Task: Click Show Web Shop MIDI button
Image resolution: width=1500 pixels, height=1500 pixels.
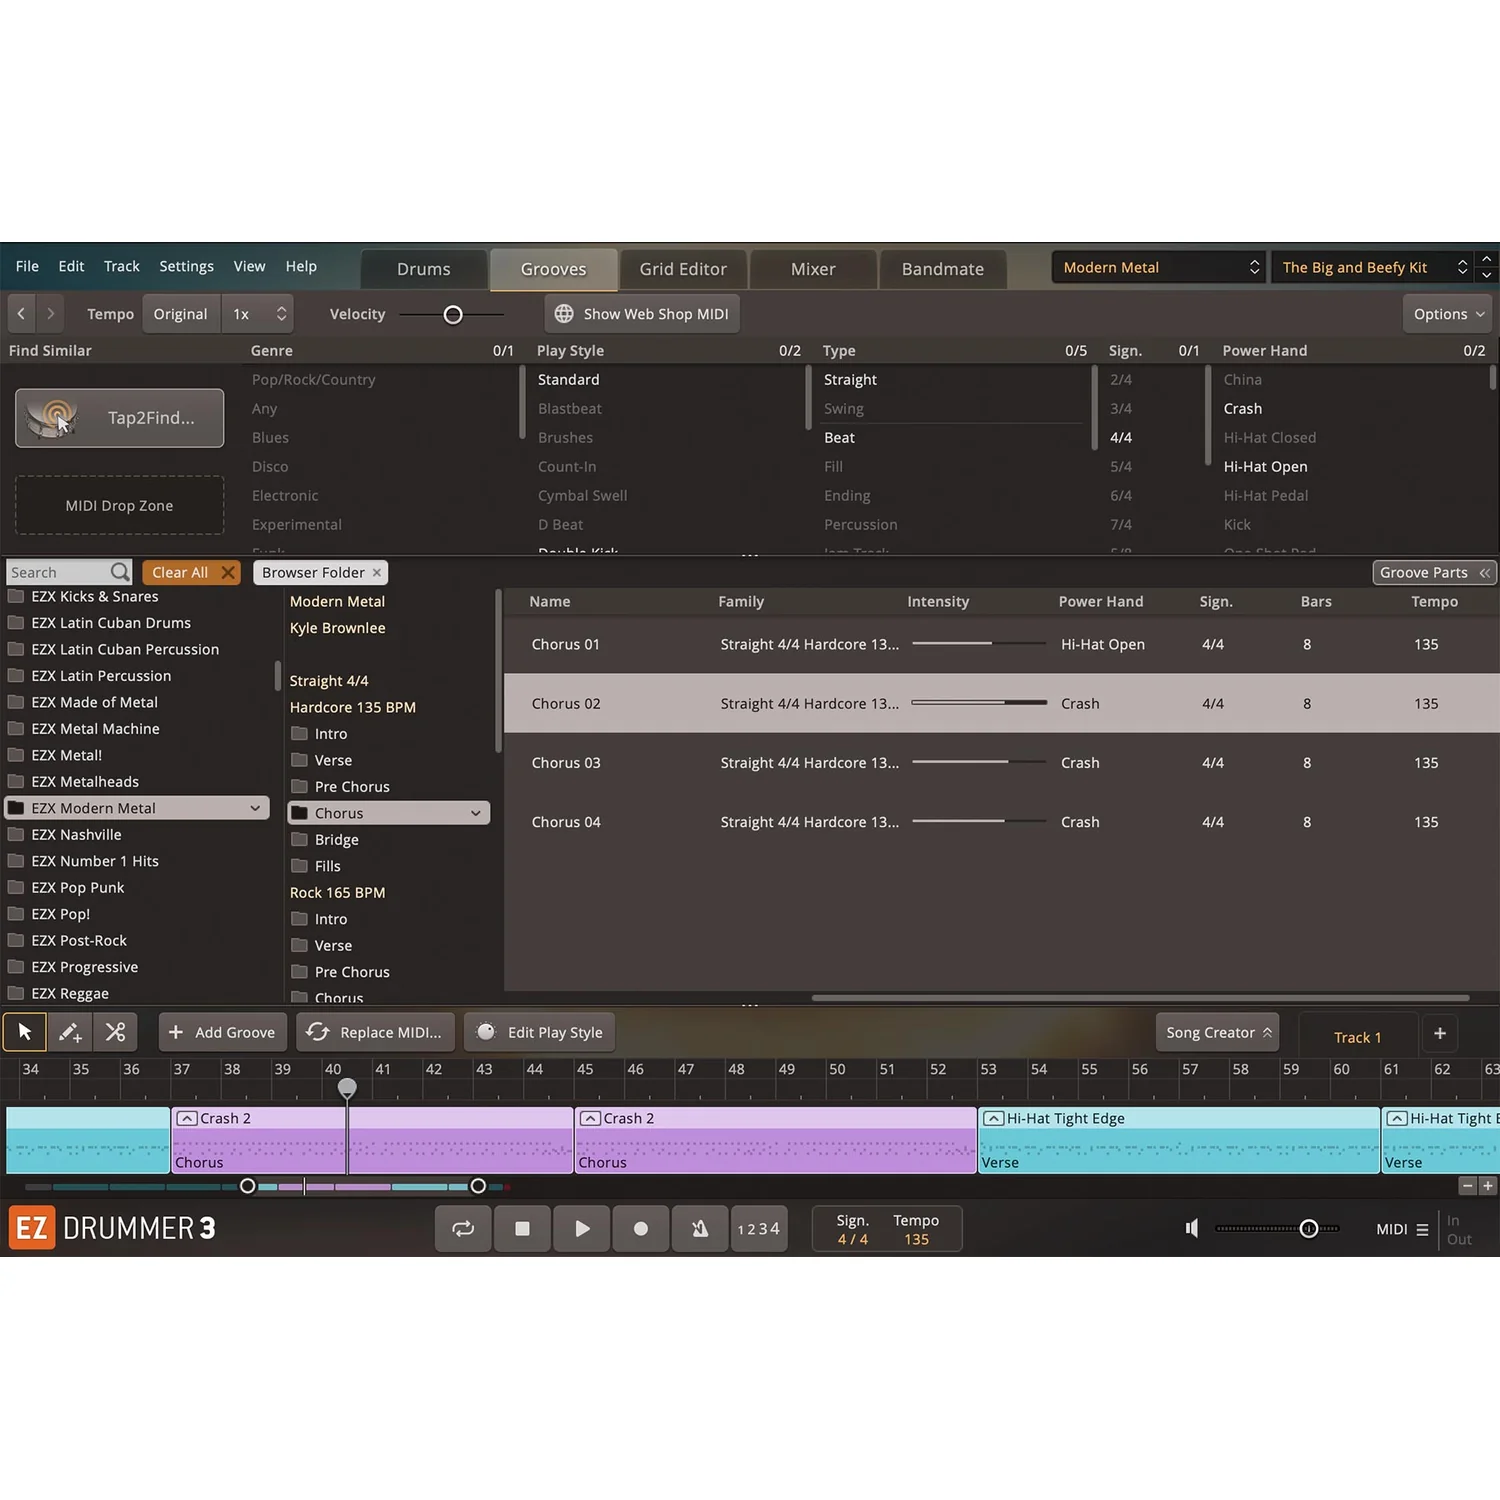Action: coord(642,314)
